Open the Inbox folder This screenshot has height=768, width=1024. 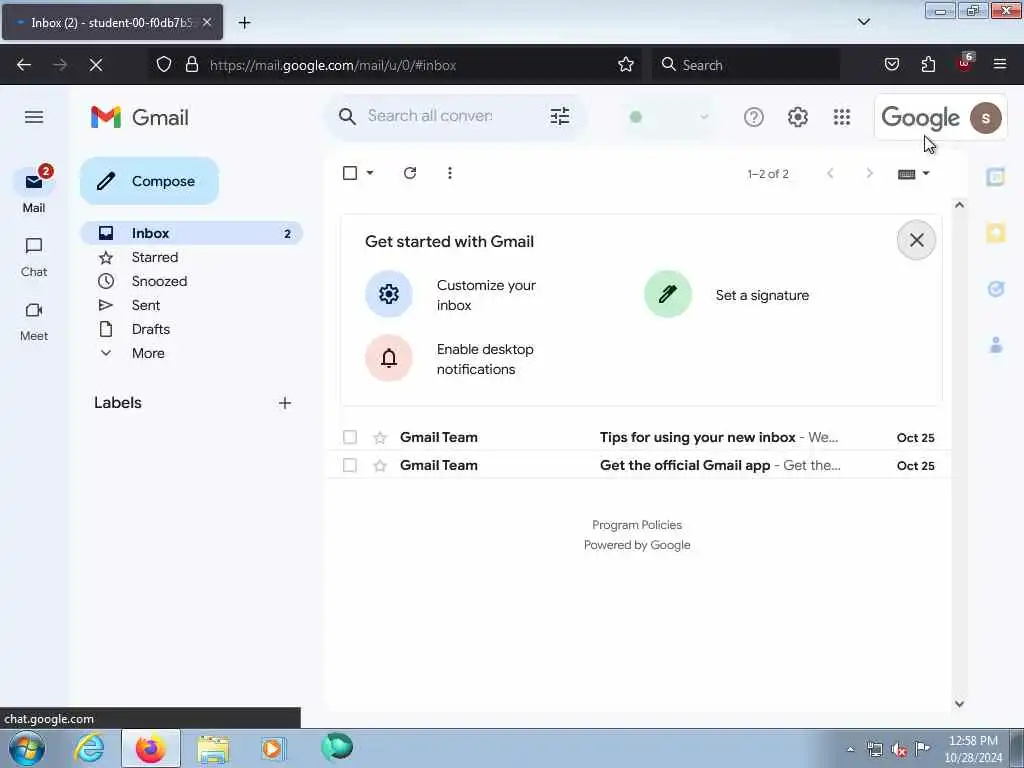point(191,233)
